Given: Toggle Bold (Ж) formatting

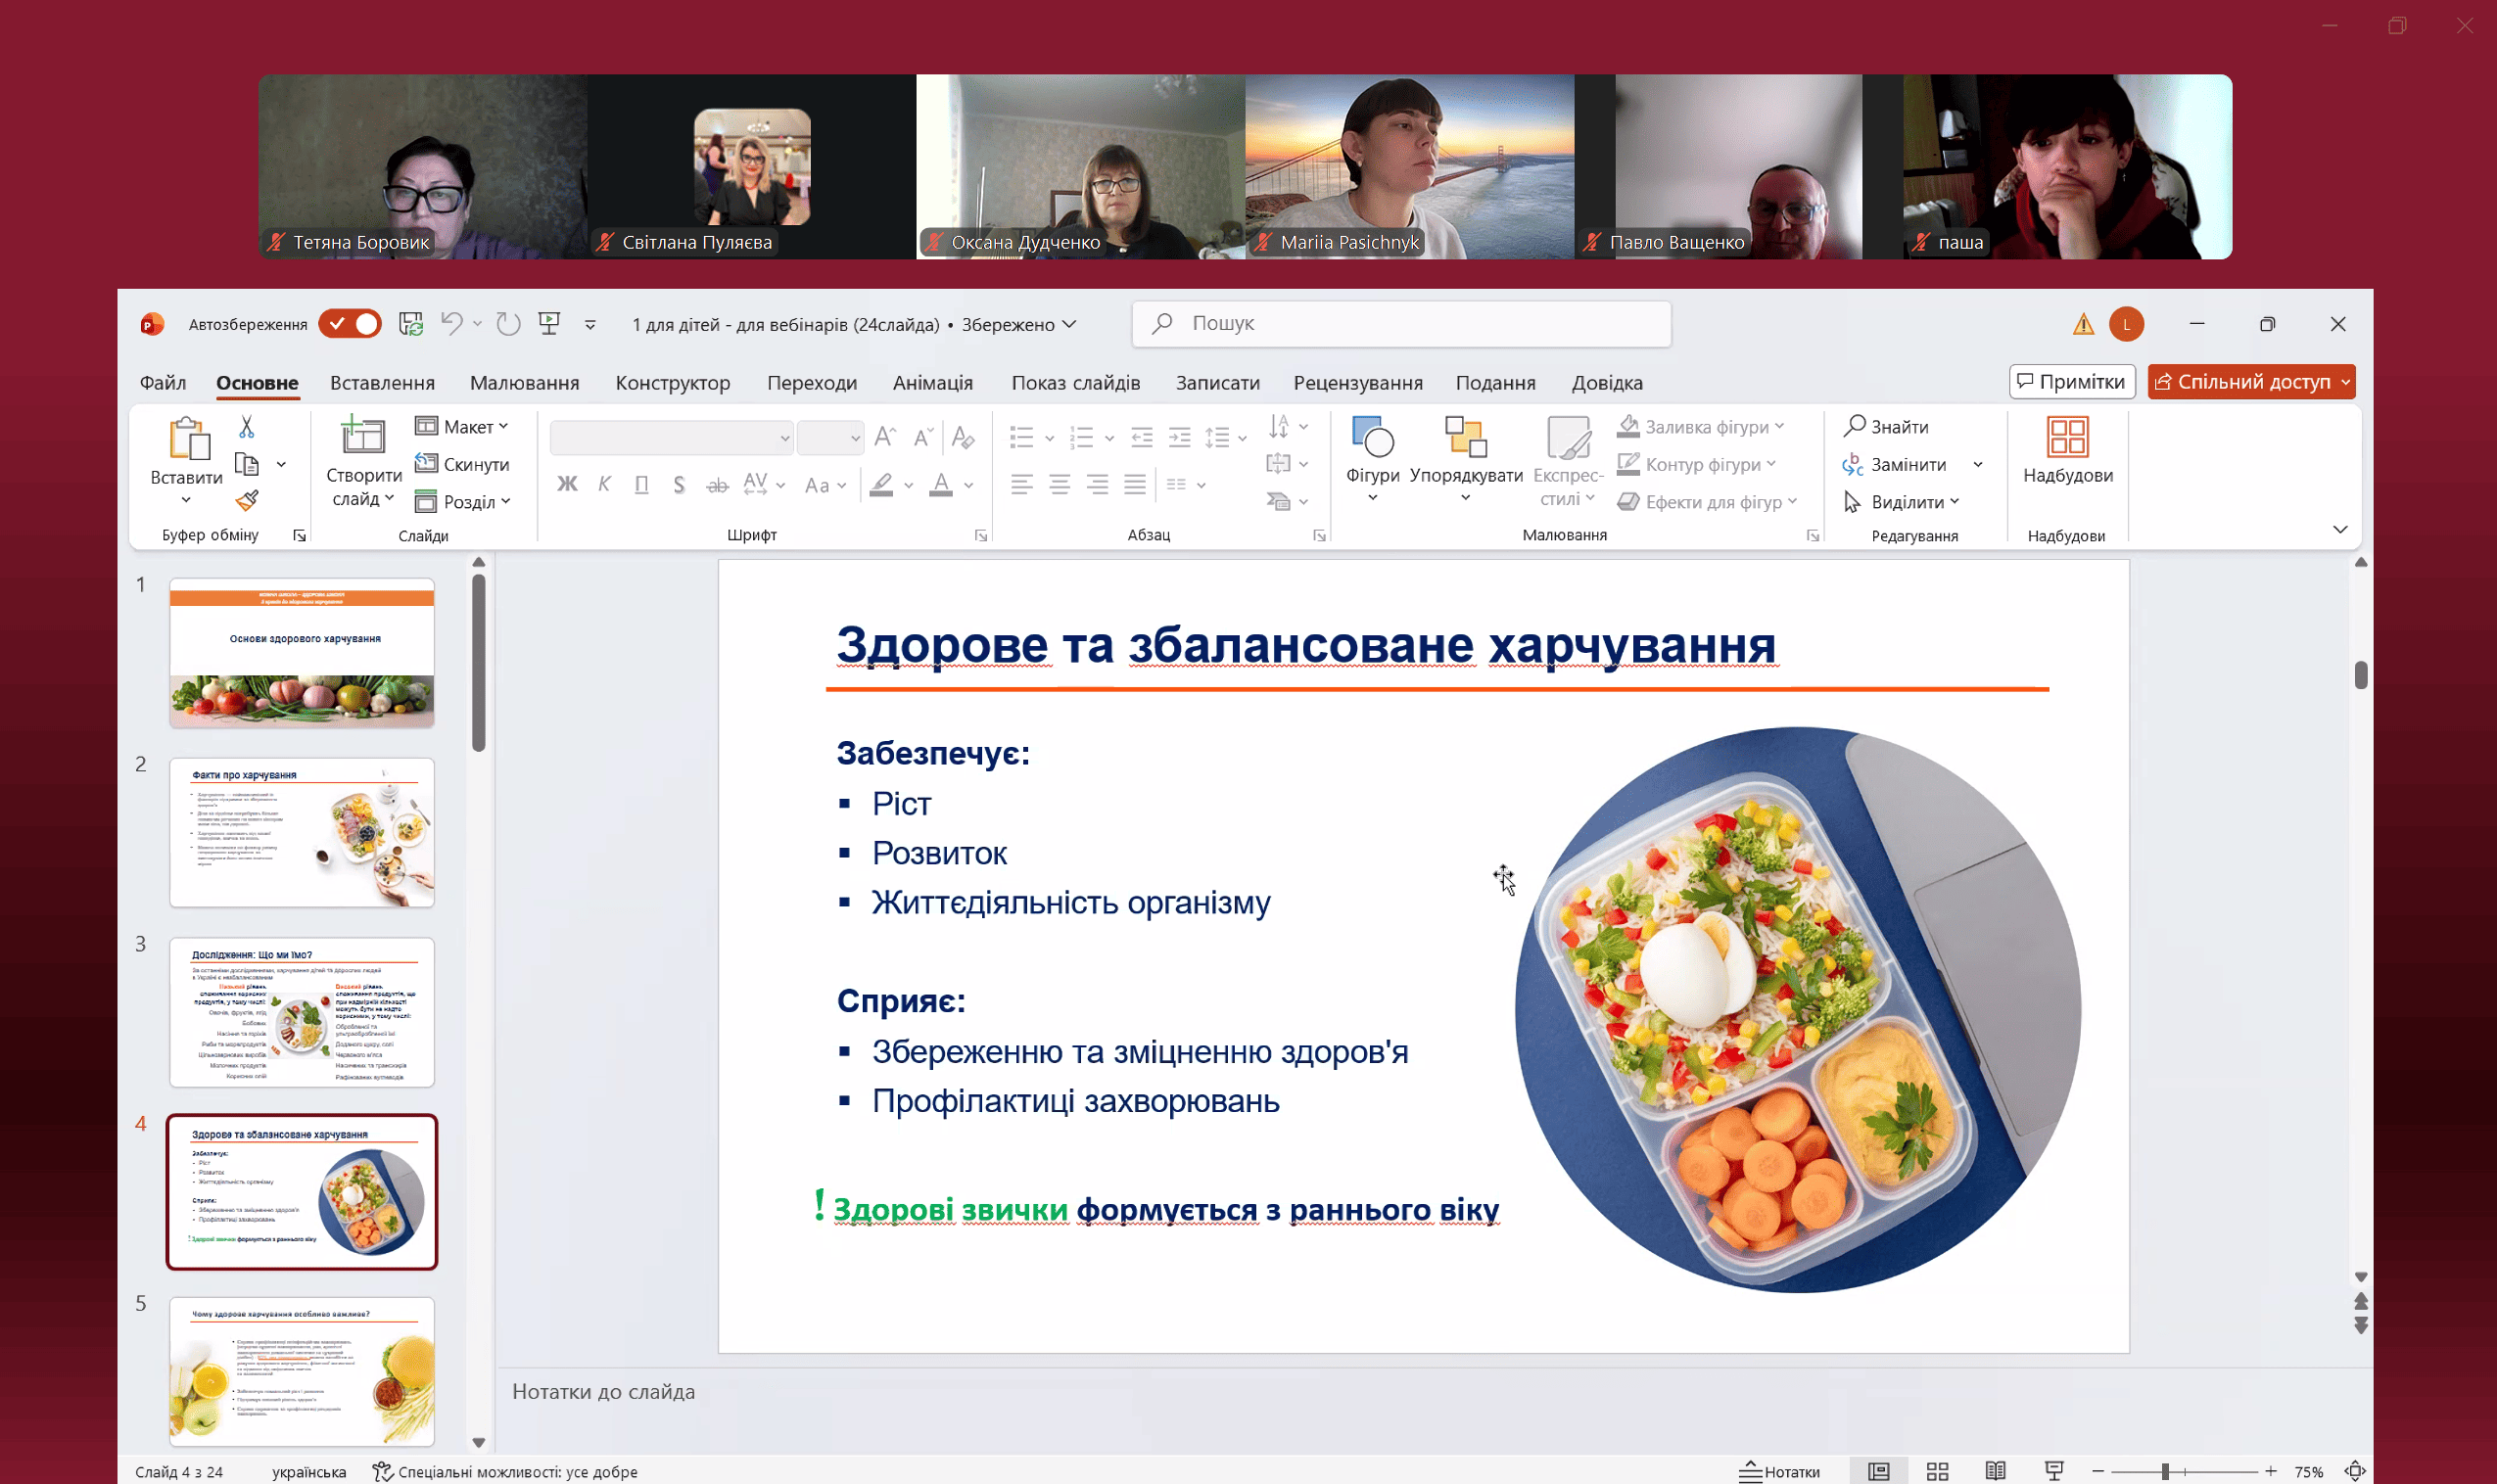Looking at the screenshot, I should (567, 485).
